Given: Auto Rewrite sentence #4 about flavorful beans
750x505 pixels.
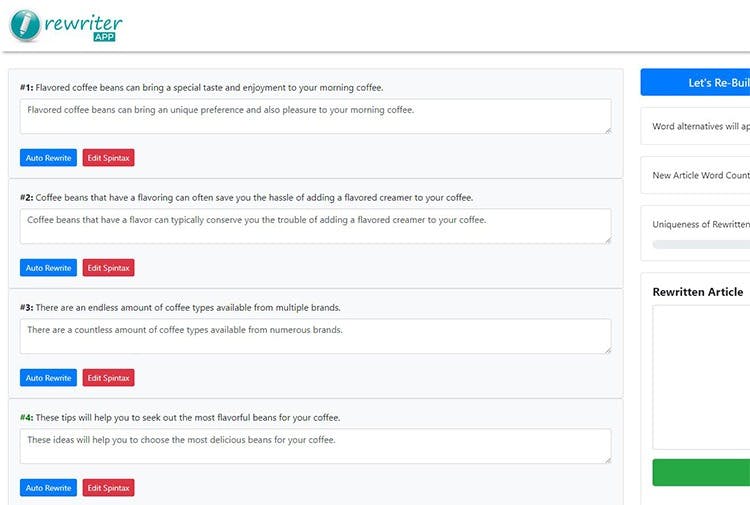Looking at the screenshot, I should 48,488.
